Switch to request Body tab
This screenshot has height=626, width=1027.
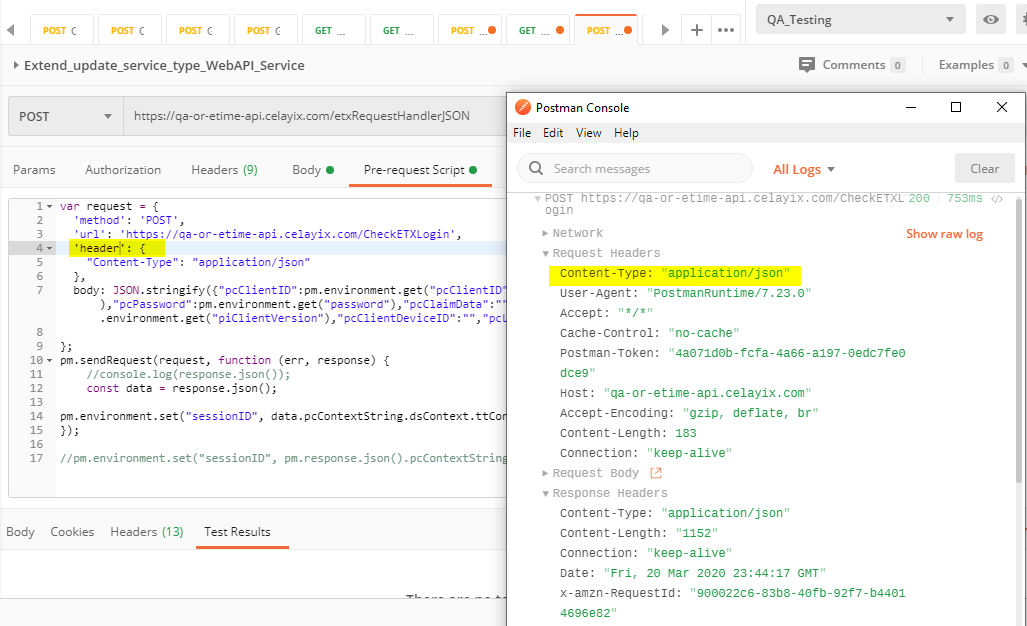click(x=312, y=170)
